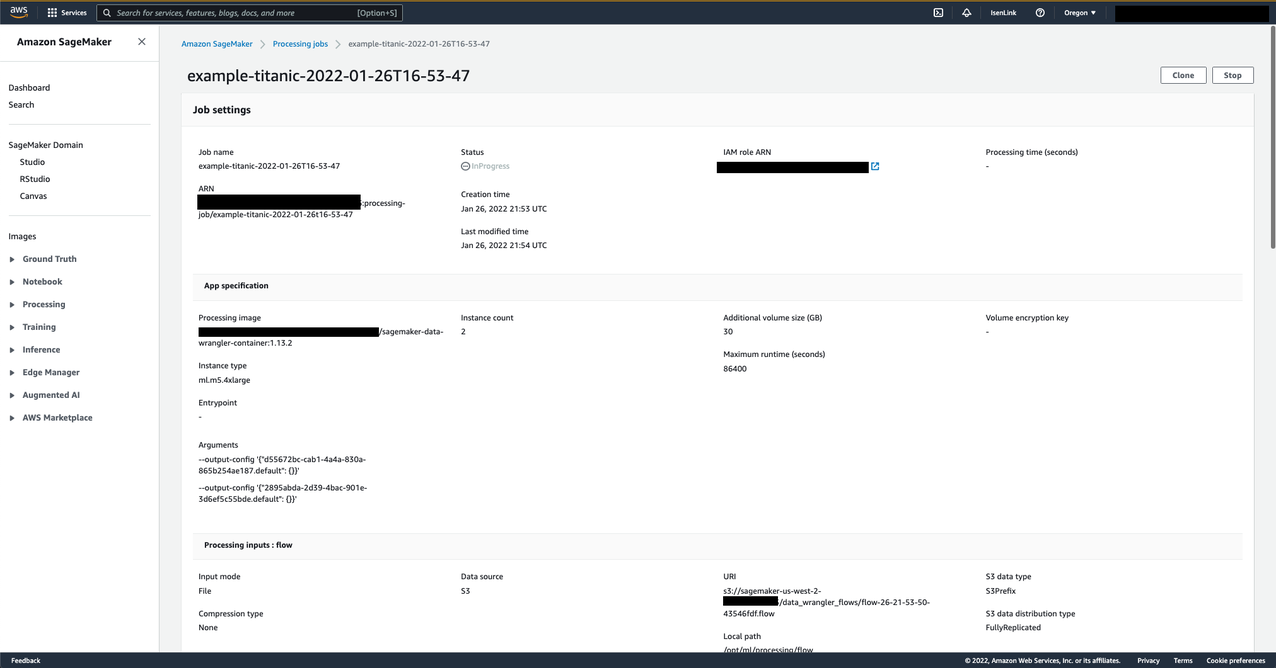Go to Amazon SageMaker breadcrumb

click(217, 44)
